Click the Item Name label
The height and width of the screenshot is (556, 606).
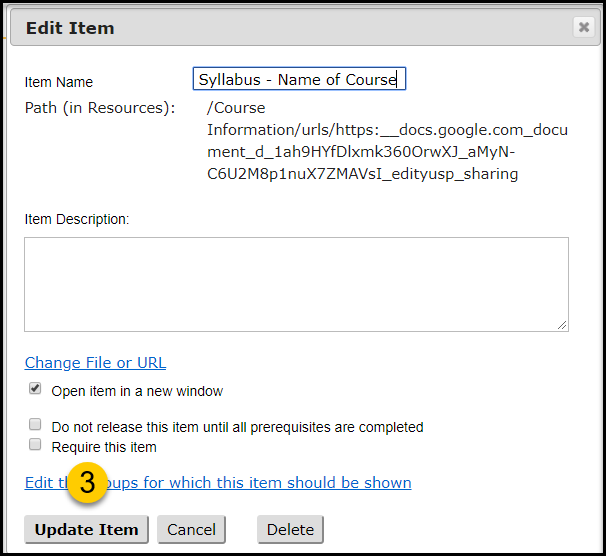[59, 82]
